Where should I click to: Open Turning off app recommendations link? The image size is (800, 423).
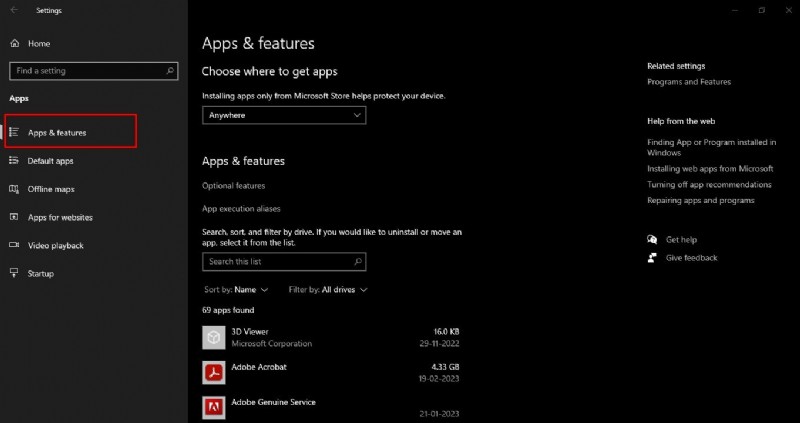click(709, 184)
